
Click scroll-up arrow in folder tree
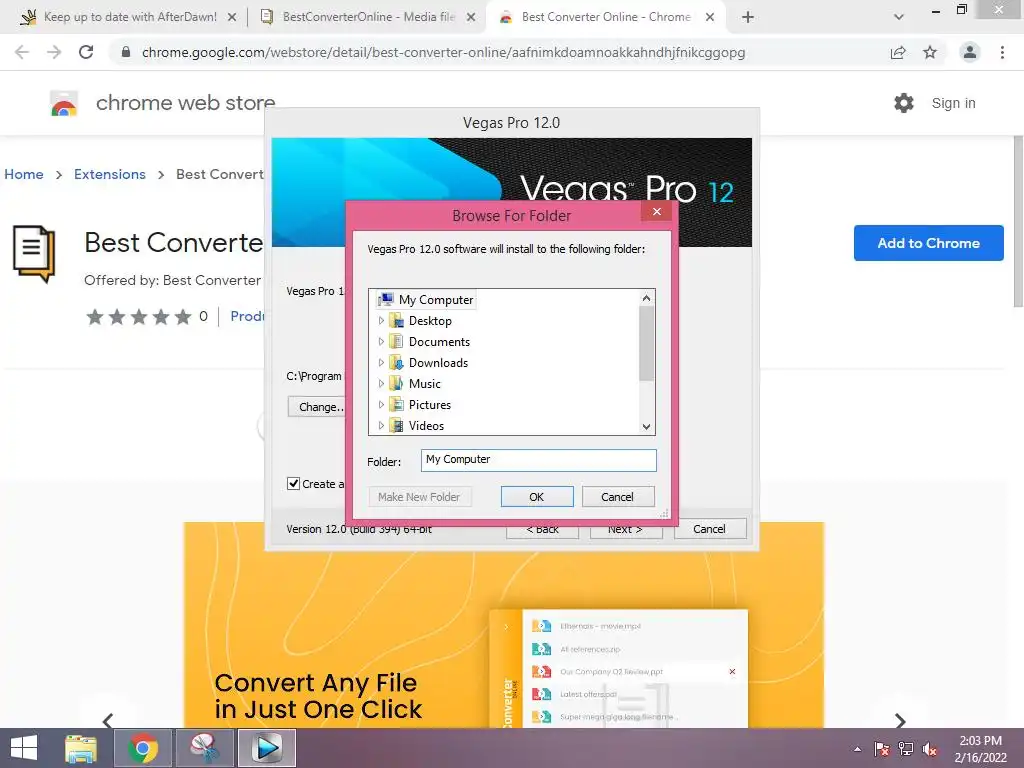(647, 298)
